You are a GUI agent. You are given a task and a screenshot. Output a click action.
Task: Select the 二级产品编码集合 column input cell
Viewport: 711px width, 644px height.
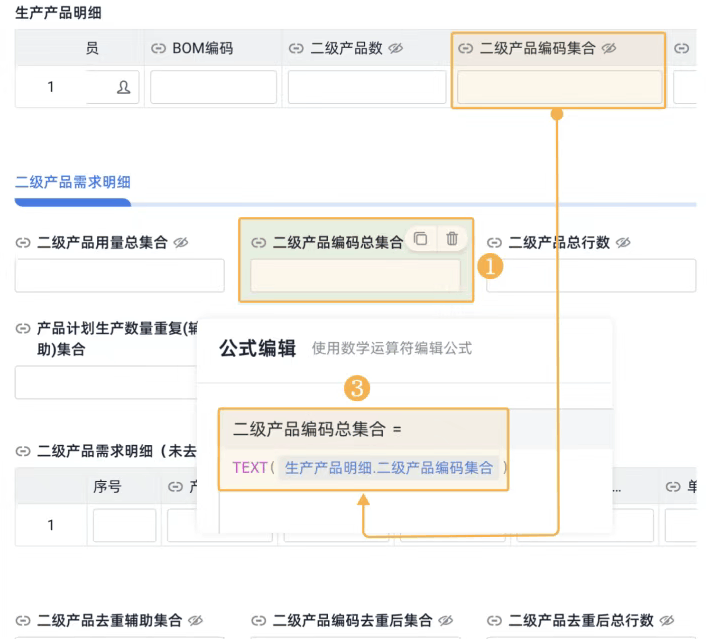point(559,88)
